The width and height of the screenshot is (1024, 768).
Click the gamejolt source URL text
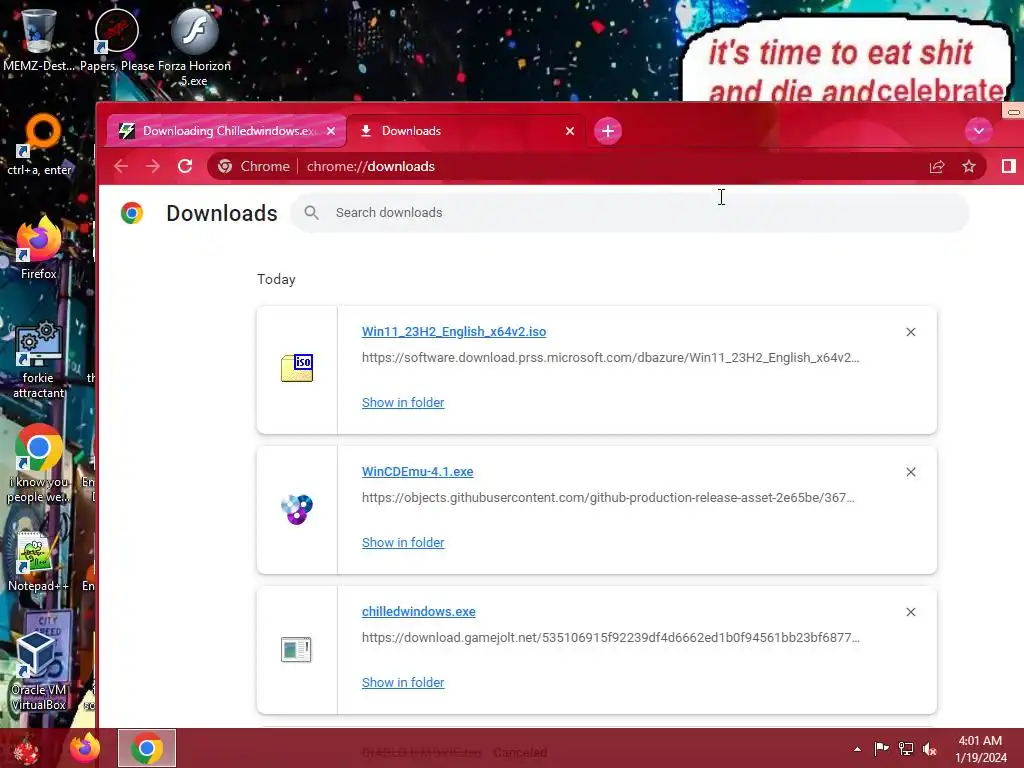pyautogui.click(x=611, y=637)
